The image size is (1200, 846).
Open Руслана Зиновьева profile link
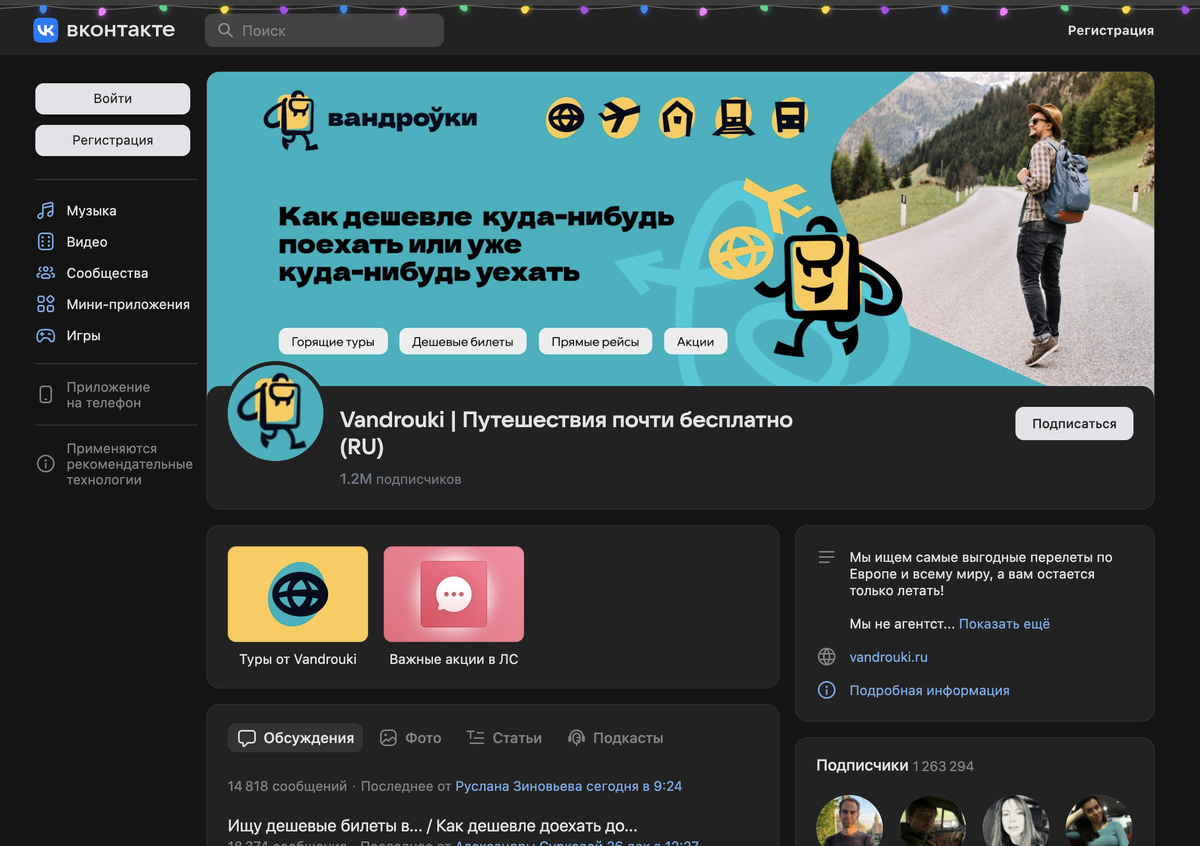pyautogui.click(x=520, y=787)
